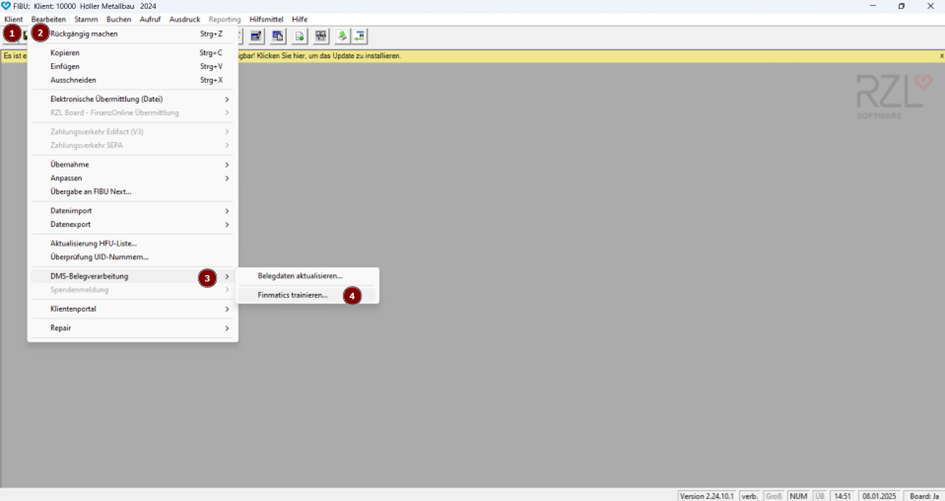Open the Hilfsmittel menu
Viewport: 945px width, 501px height.
[266, 19]
